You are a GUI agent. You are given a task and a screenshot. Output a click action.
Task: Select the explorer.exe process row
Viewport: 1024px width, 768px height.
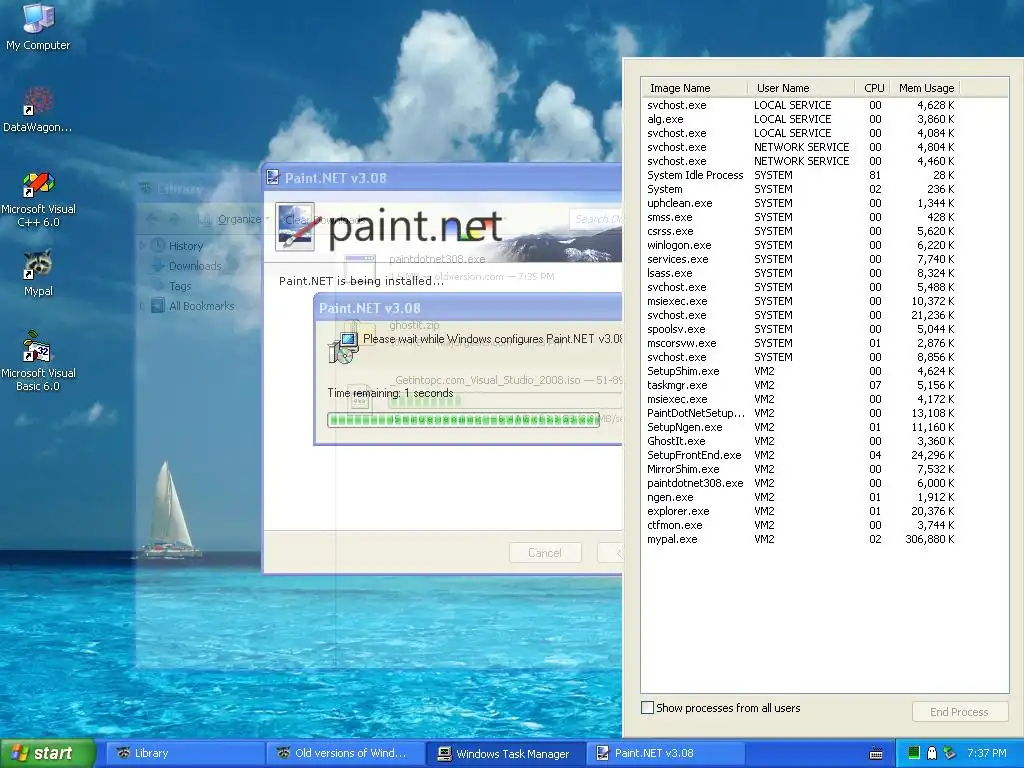pos(801,511)
